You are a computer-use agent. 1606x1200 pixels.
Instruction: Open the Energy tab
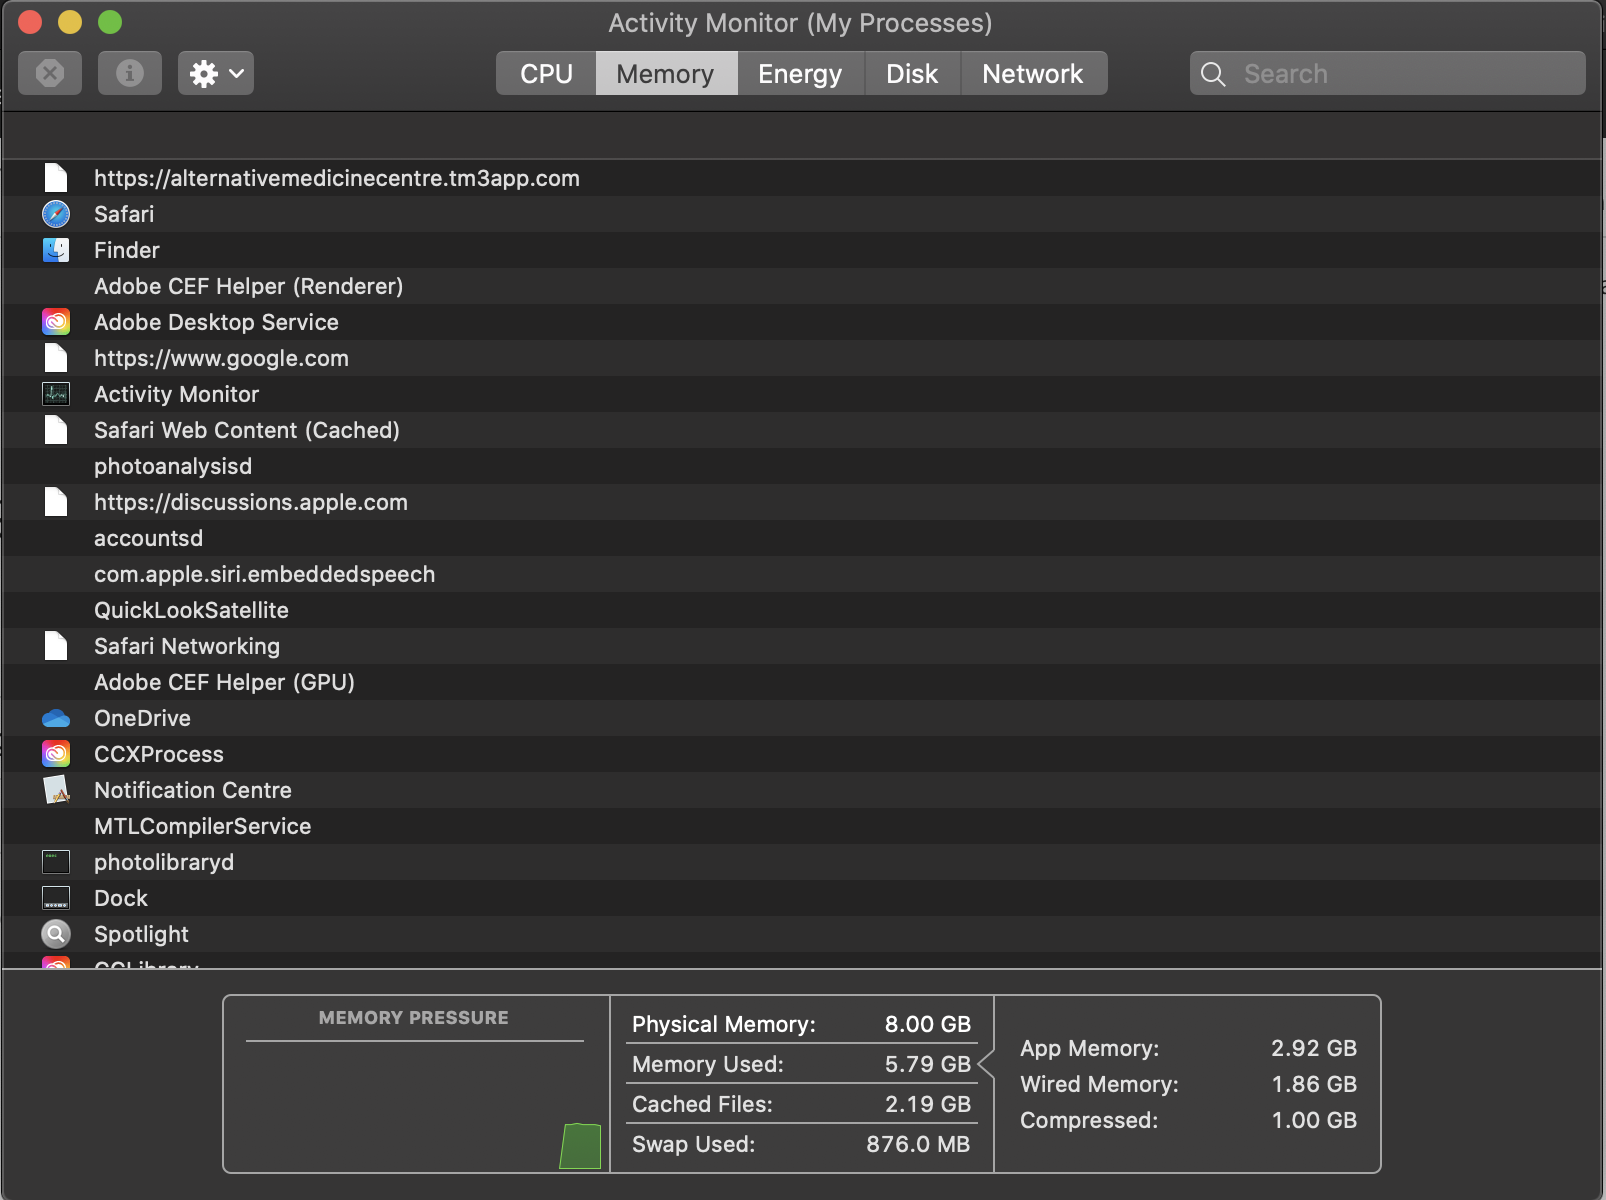click(800, 73)
